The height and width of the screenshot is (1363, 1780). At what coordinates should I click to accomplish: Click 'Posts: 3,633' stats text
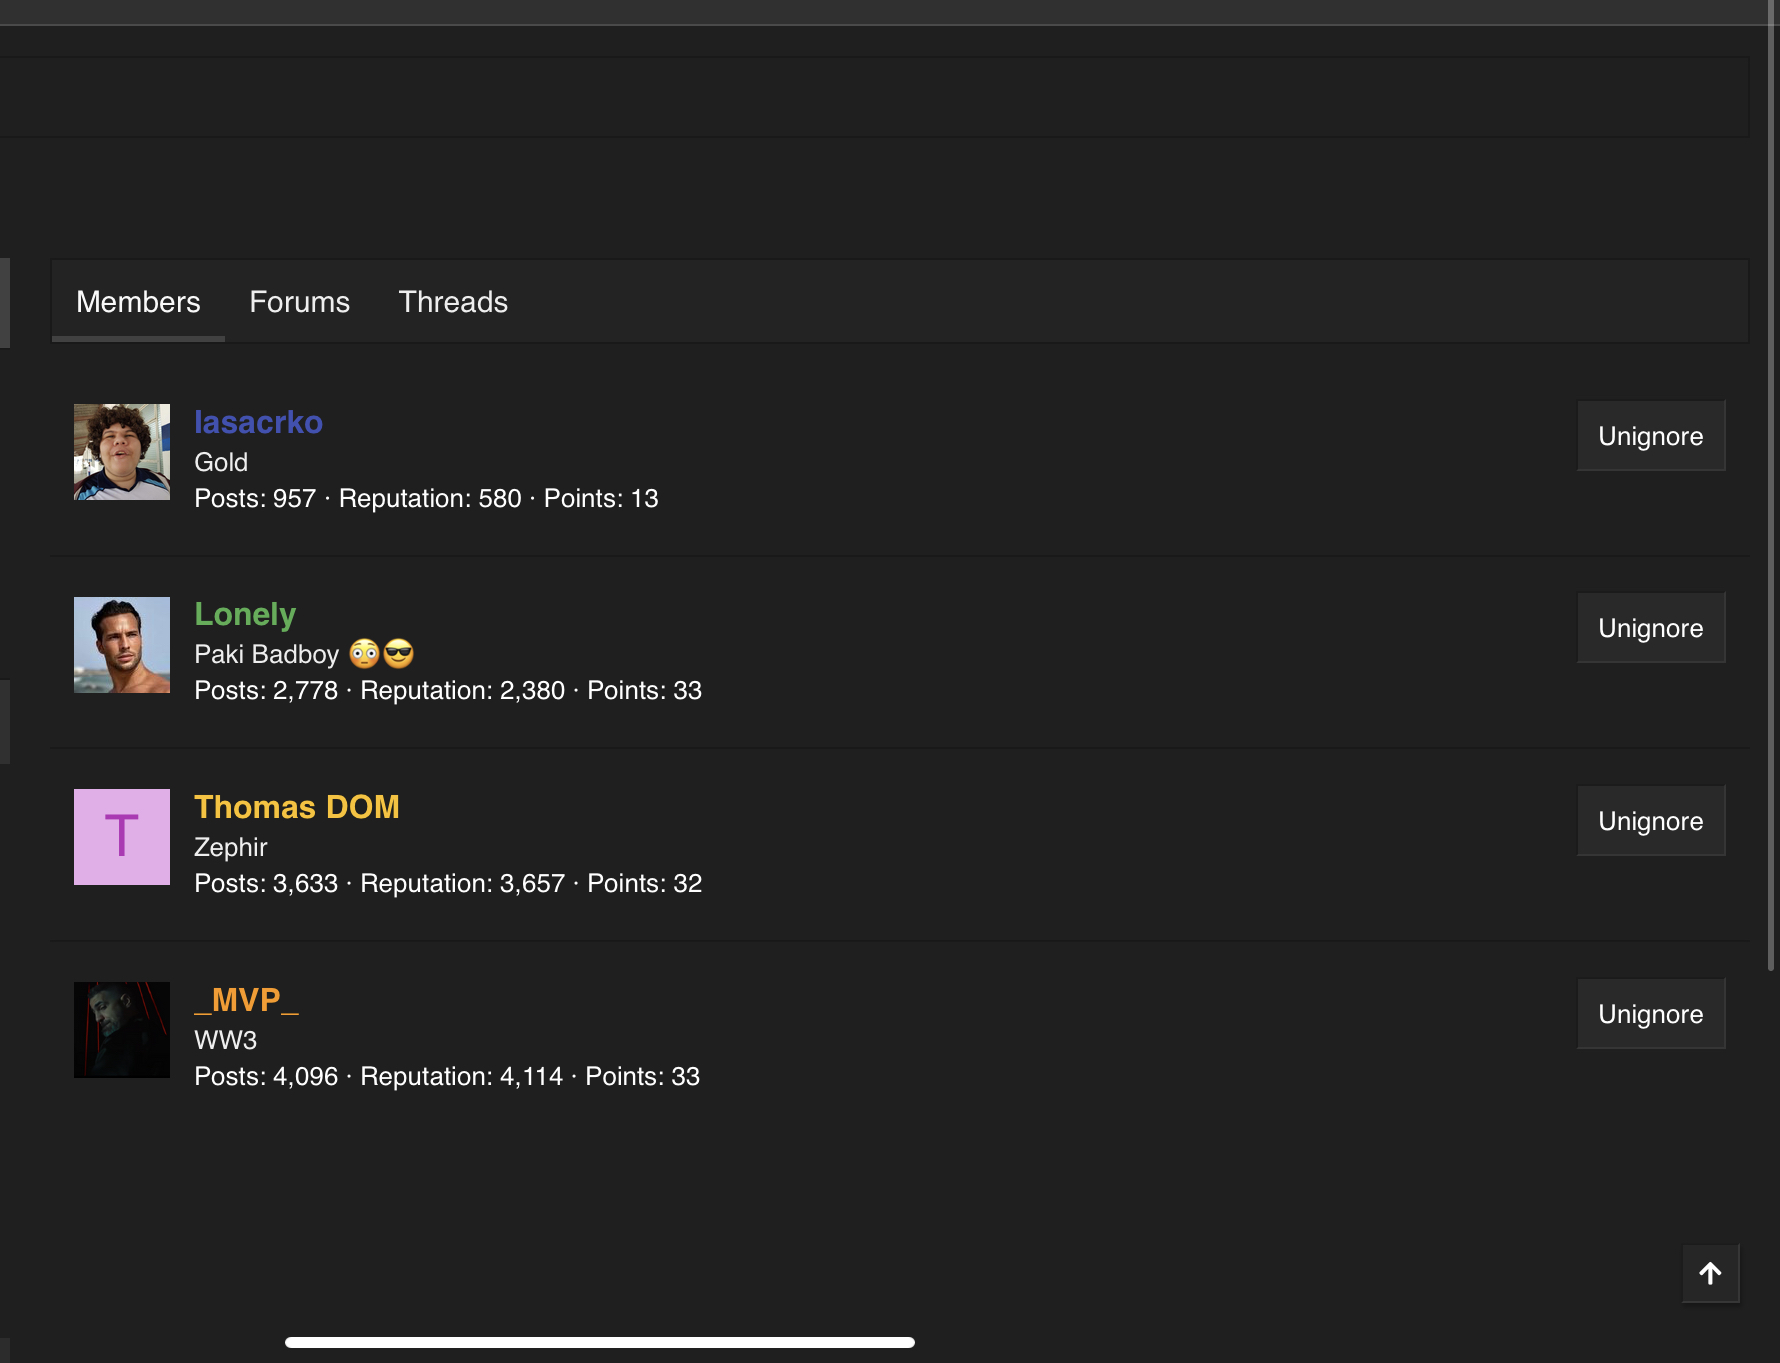click(x=266, y=883)
